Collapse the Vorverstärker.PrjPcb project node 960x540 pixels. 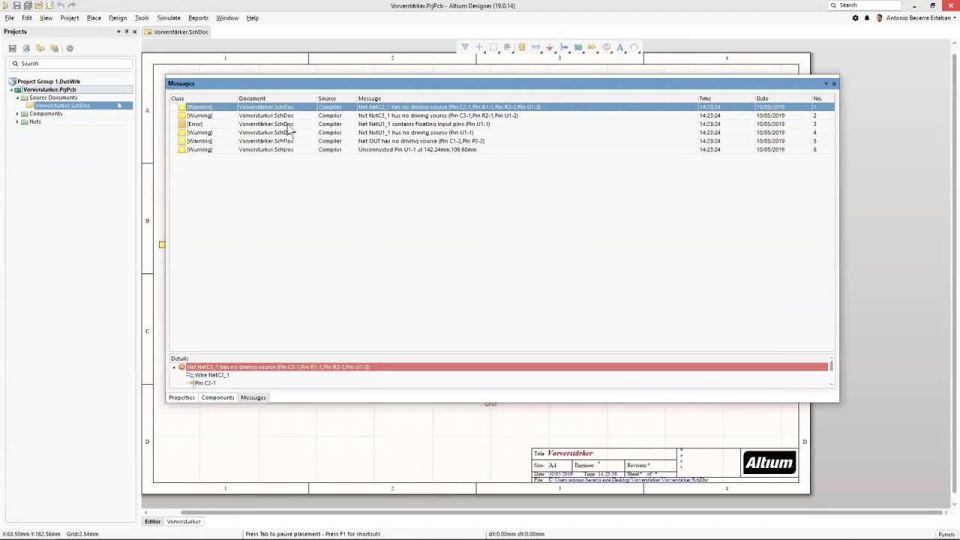click(12, 89)
